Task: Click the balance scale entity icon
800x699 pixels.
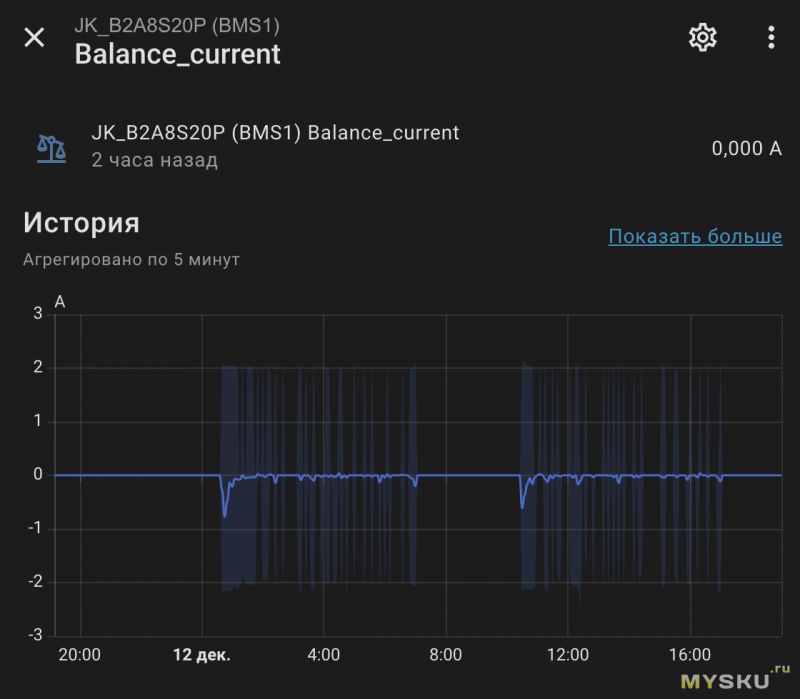Action: (x=51, y=147)
